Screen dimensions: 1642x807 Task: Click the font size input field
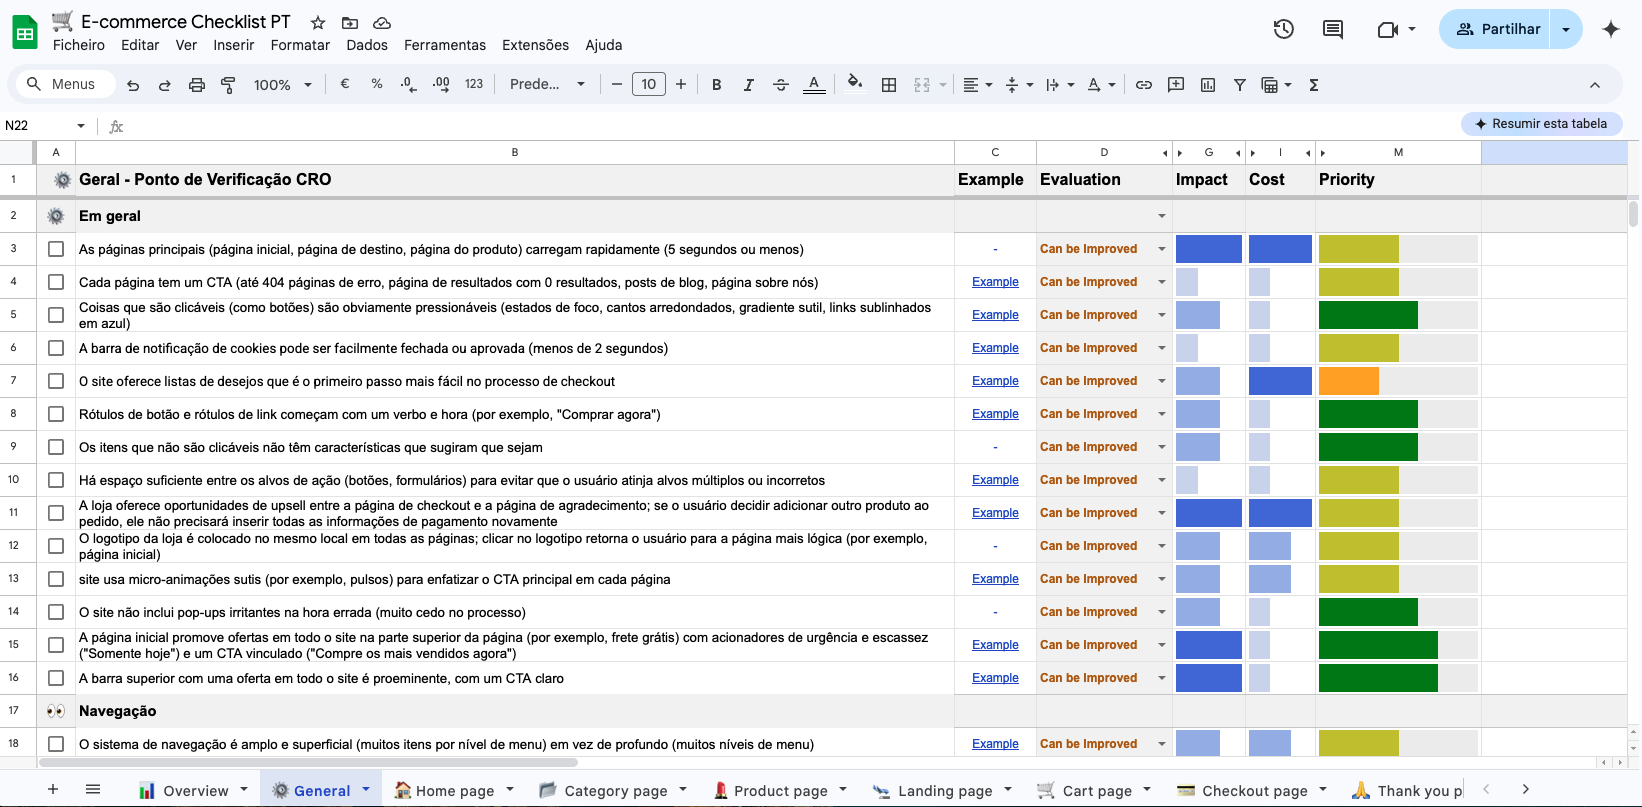649,85
